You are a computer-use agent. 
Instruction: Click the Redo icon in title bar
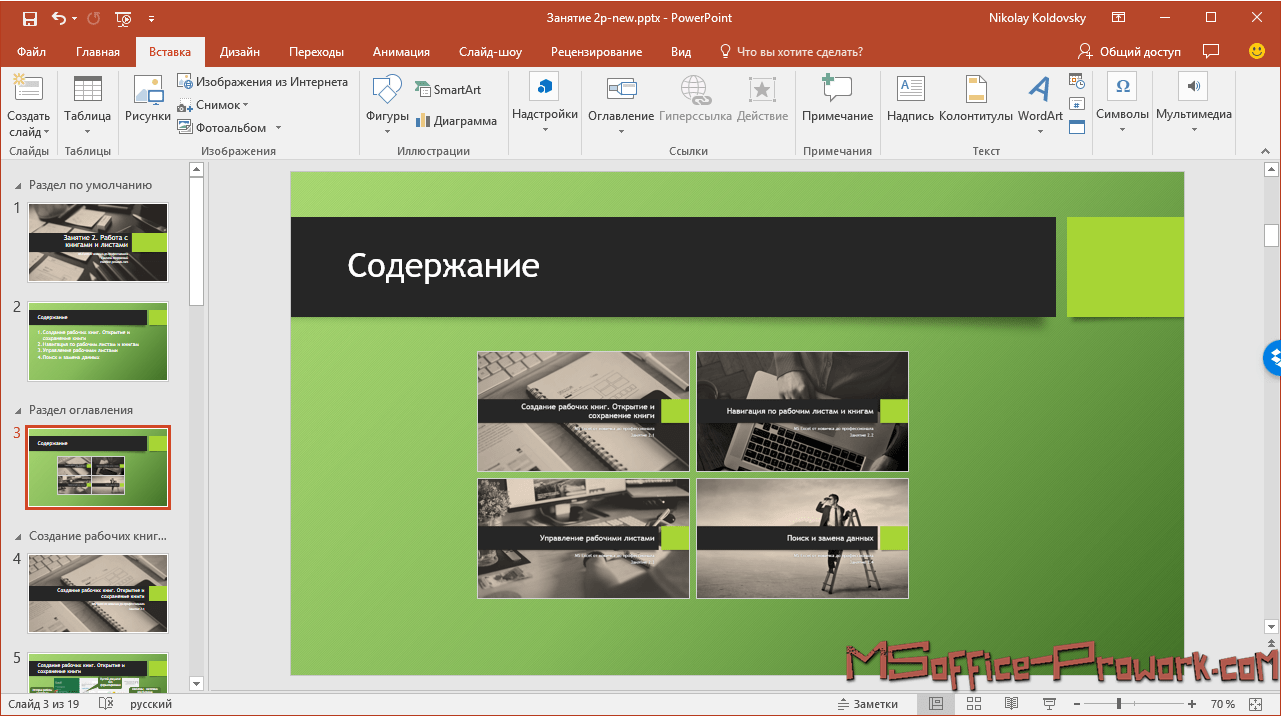[x=93, y=18]
